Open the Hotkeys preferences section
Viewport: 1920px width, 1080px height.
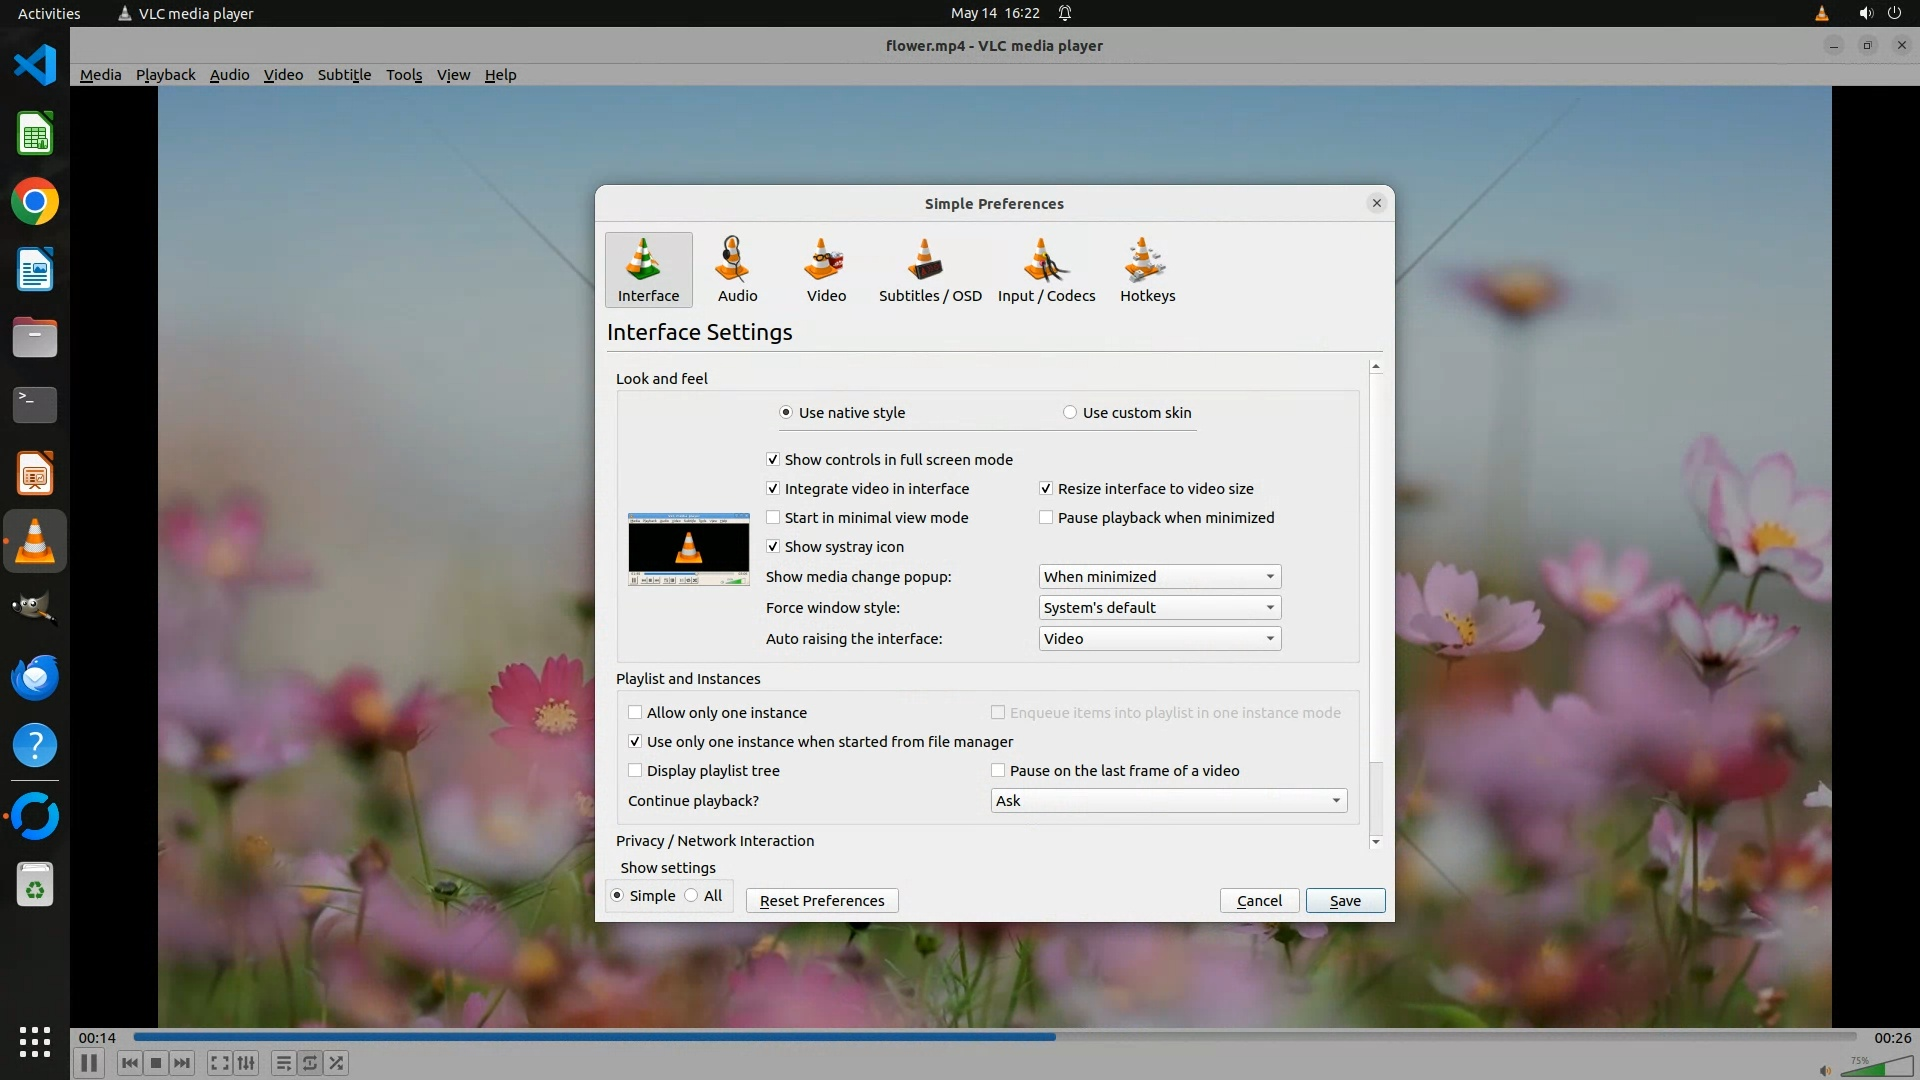[1147, 269]
